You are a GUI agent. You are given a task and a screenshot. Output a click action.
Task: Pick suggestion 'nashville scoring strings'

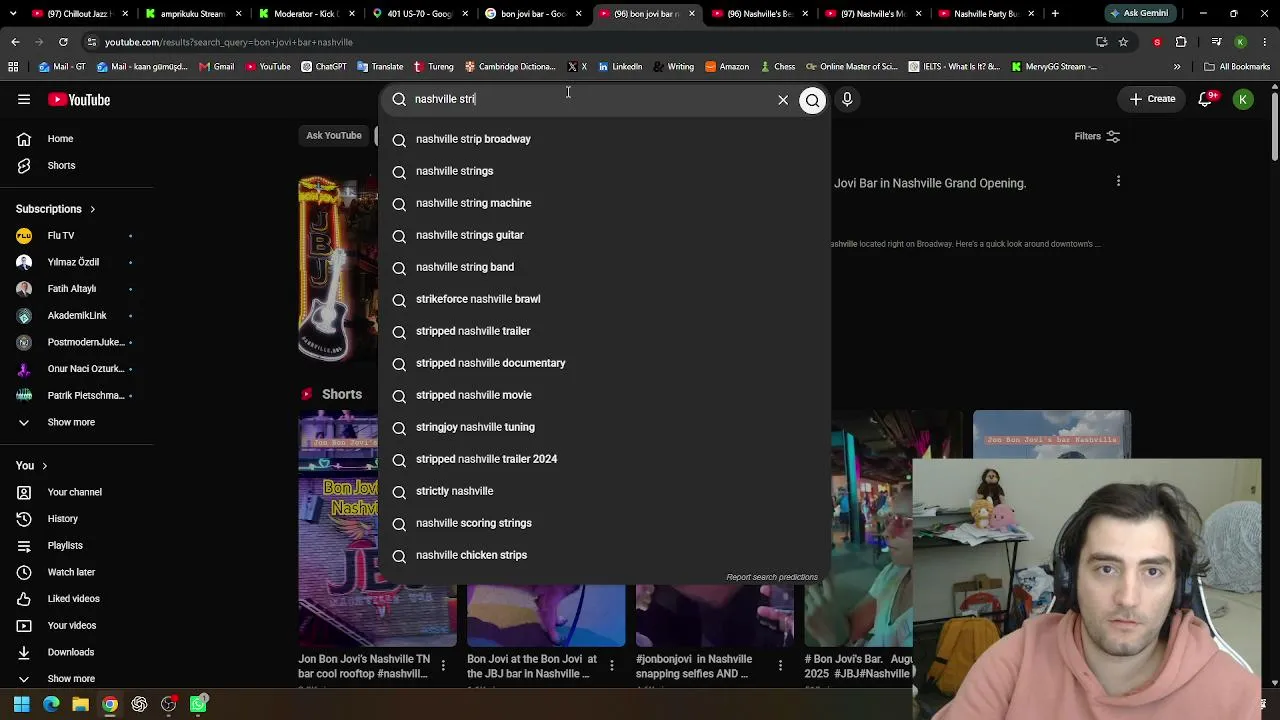[604, 523]
